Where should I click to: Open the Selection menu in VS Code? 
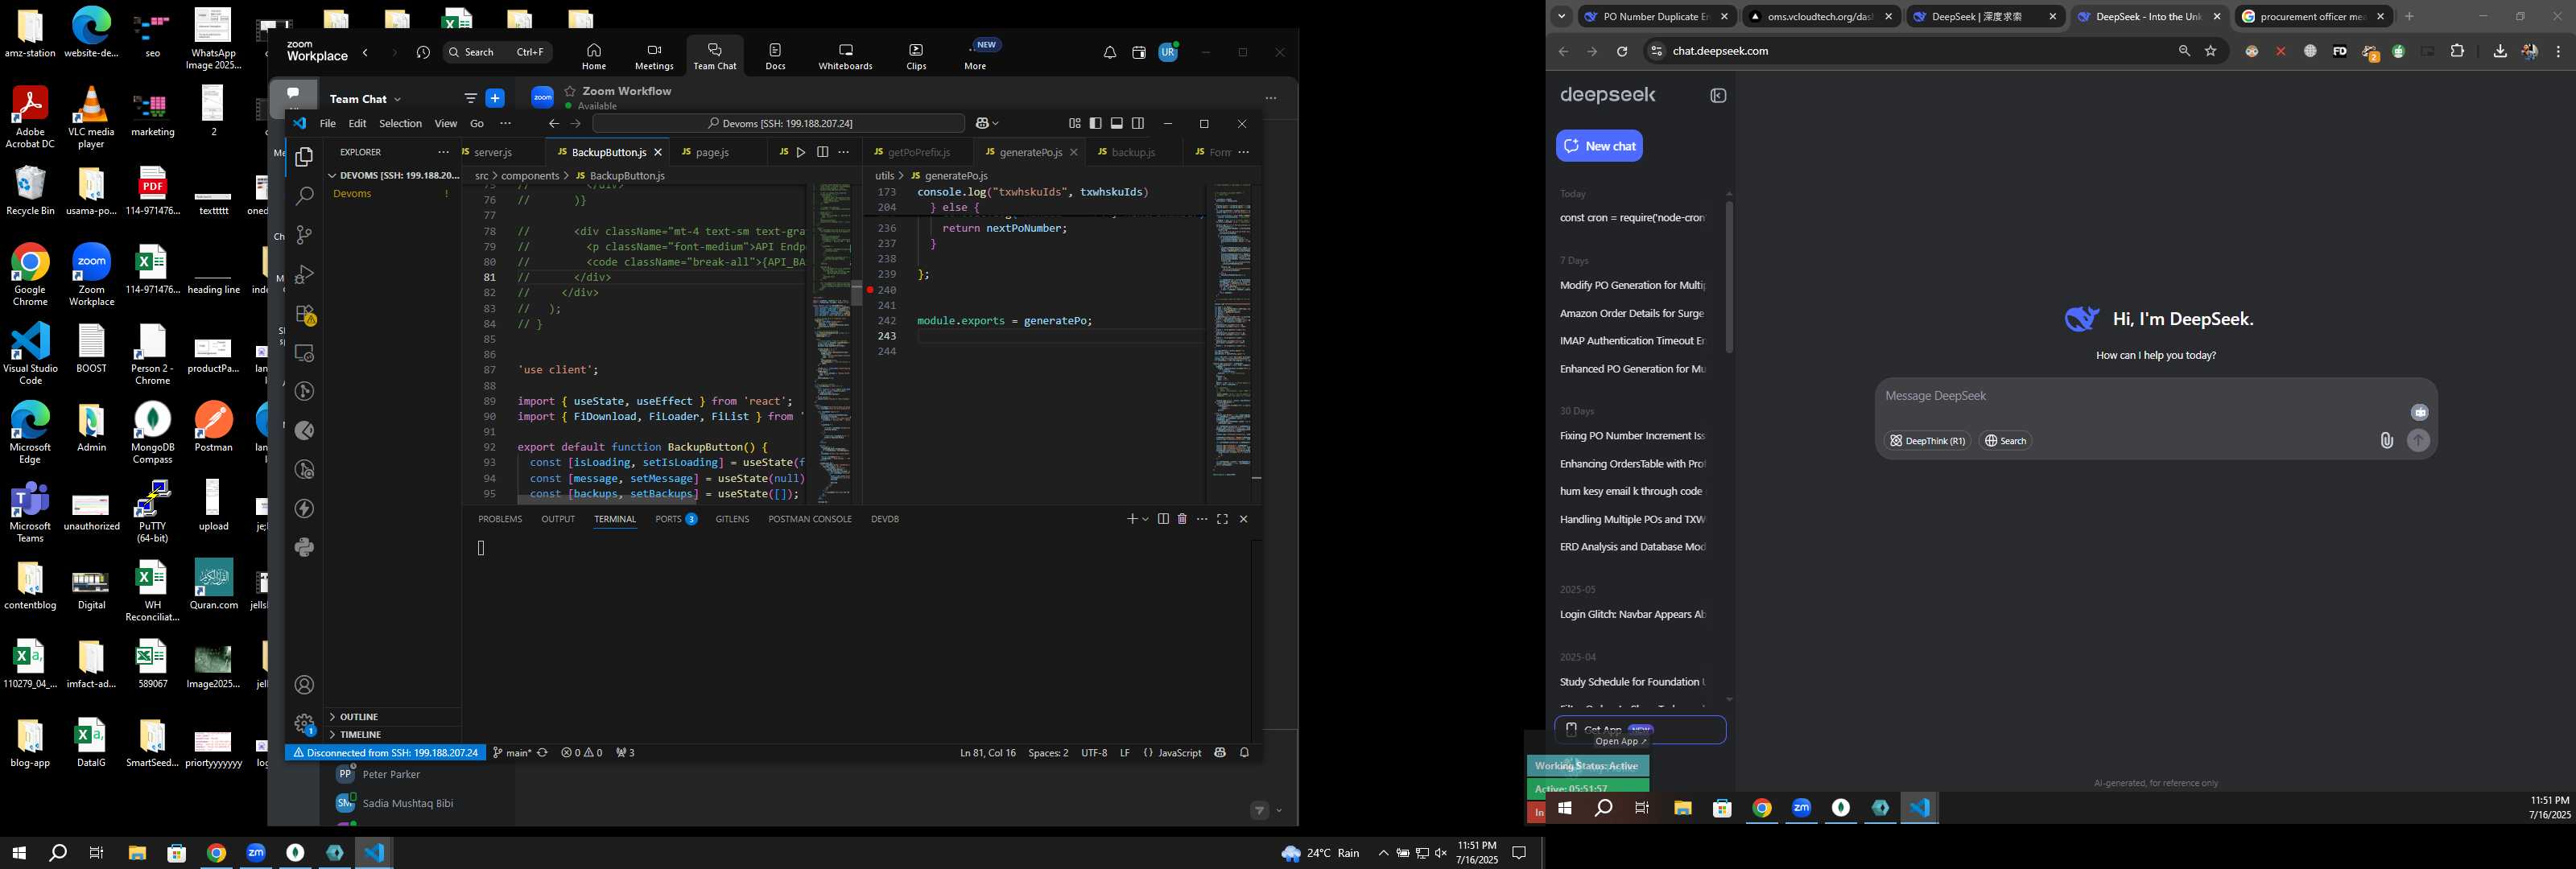pyautogui.click(x=400, y=123)
